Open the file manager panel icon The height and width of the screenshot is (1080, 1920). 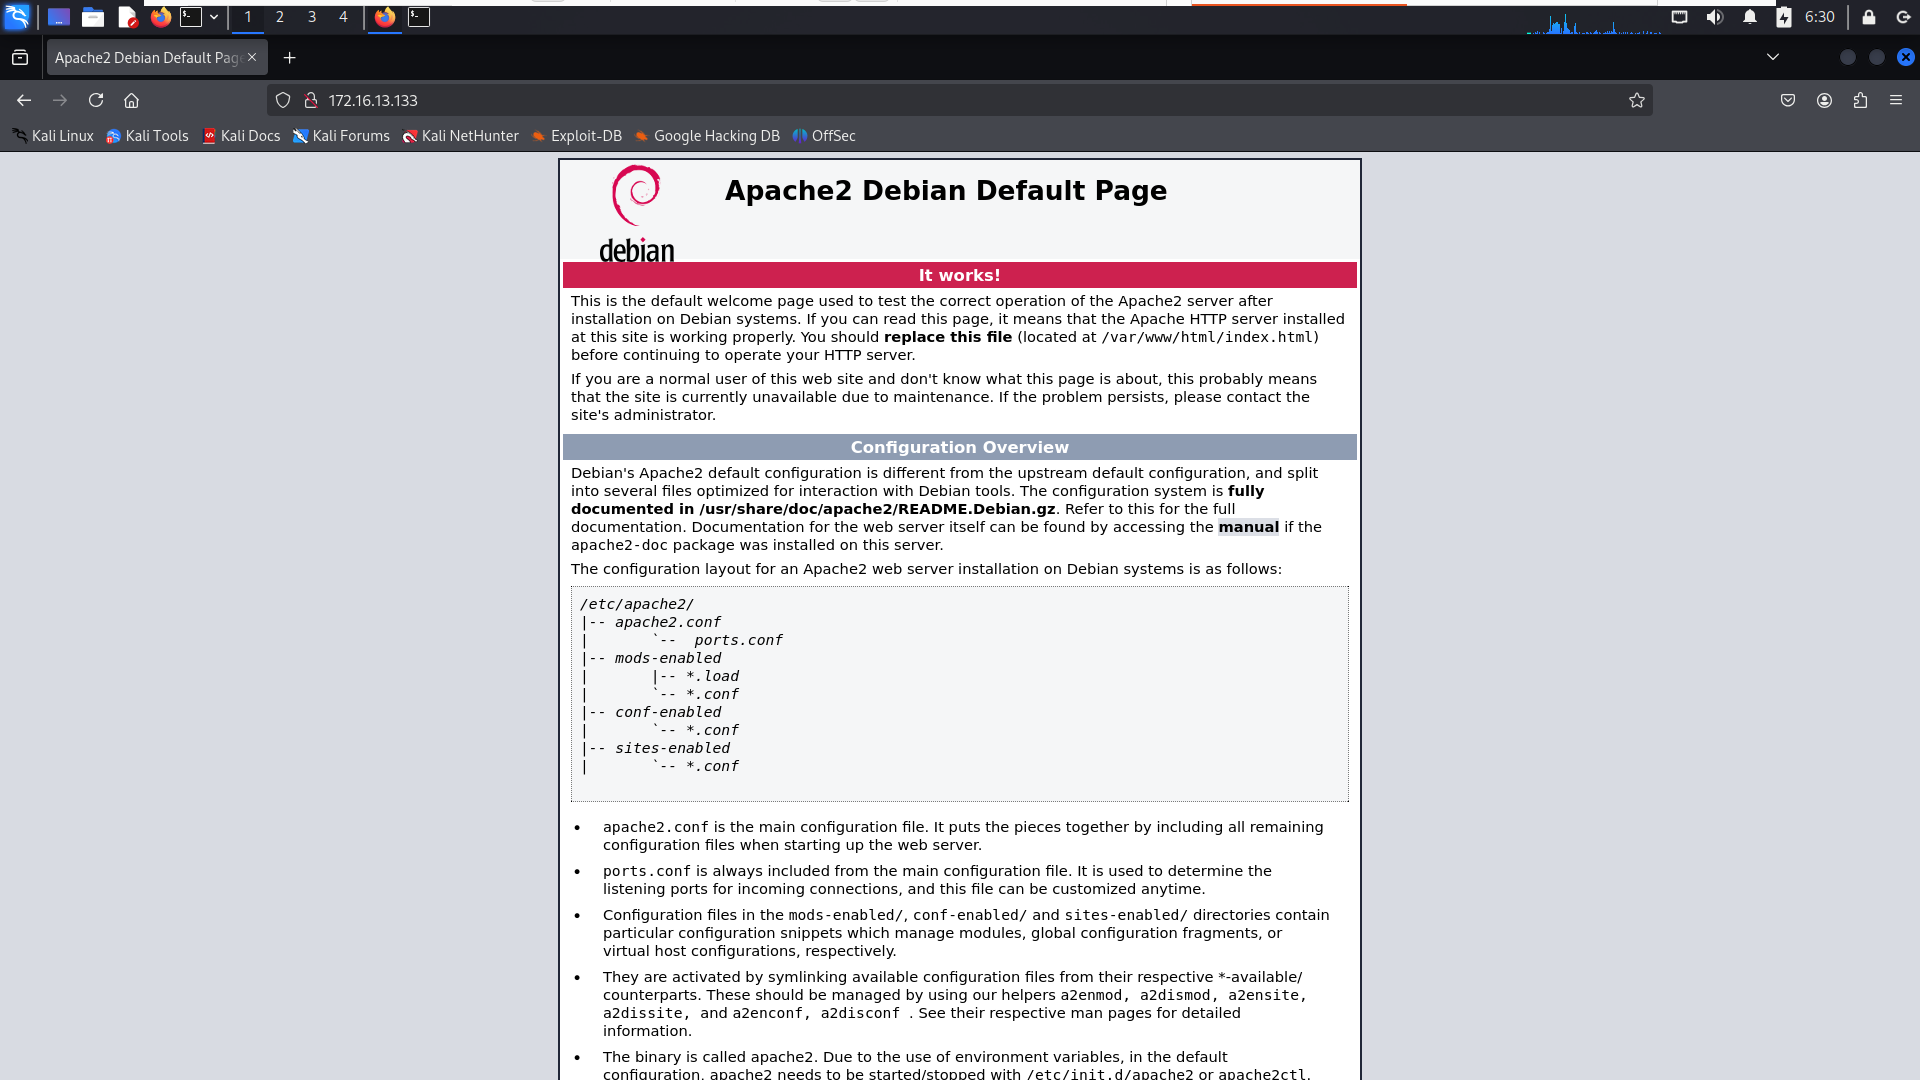click(93, 17)
